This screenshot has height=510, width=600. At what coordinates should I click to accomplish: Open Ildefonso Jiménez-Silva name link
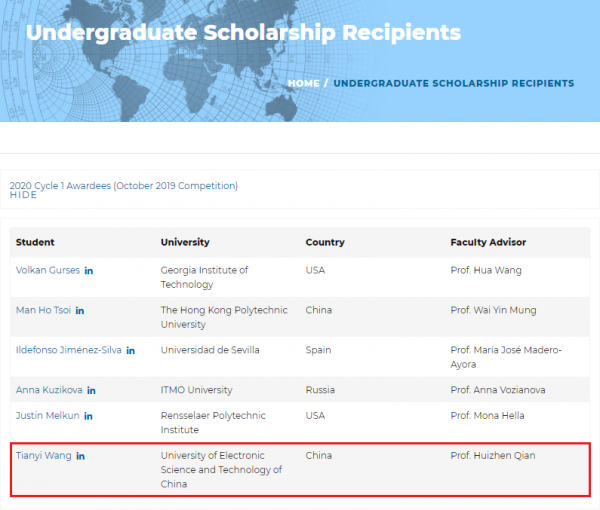click(68, 351)
